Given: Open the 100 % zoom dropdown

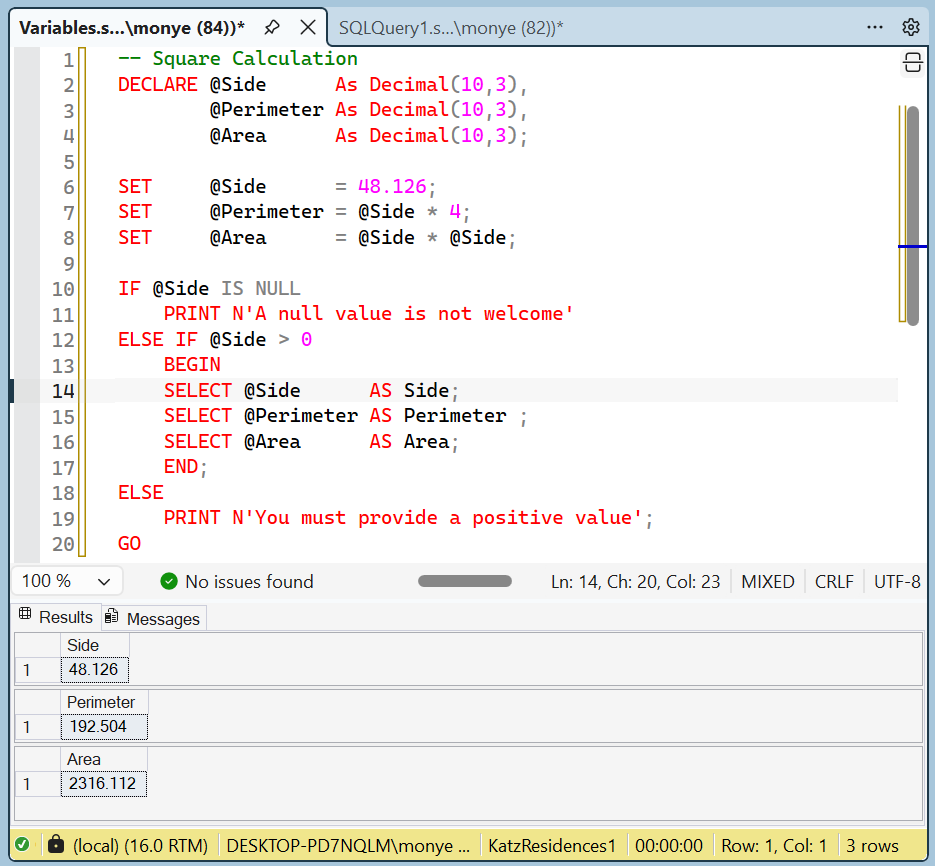Looking at the screenshot, I should (67, 581).
